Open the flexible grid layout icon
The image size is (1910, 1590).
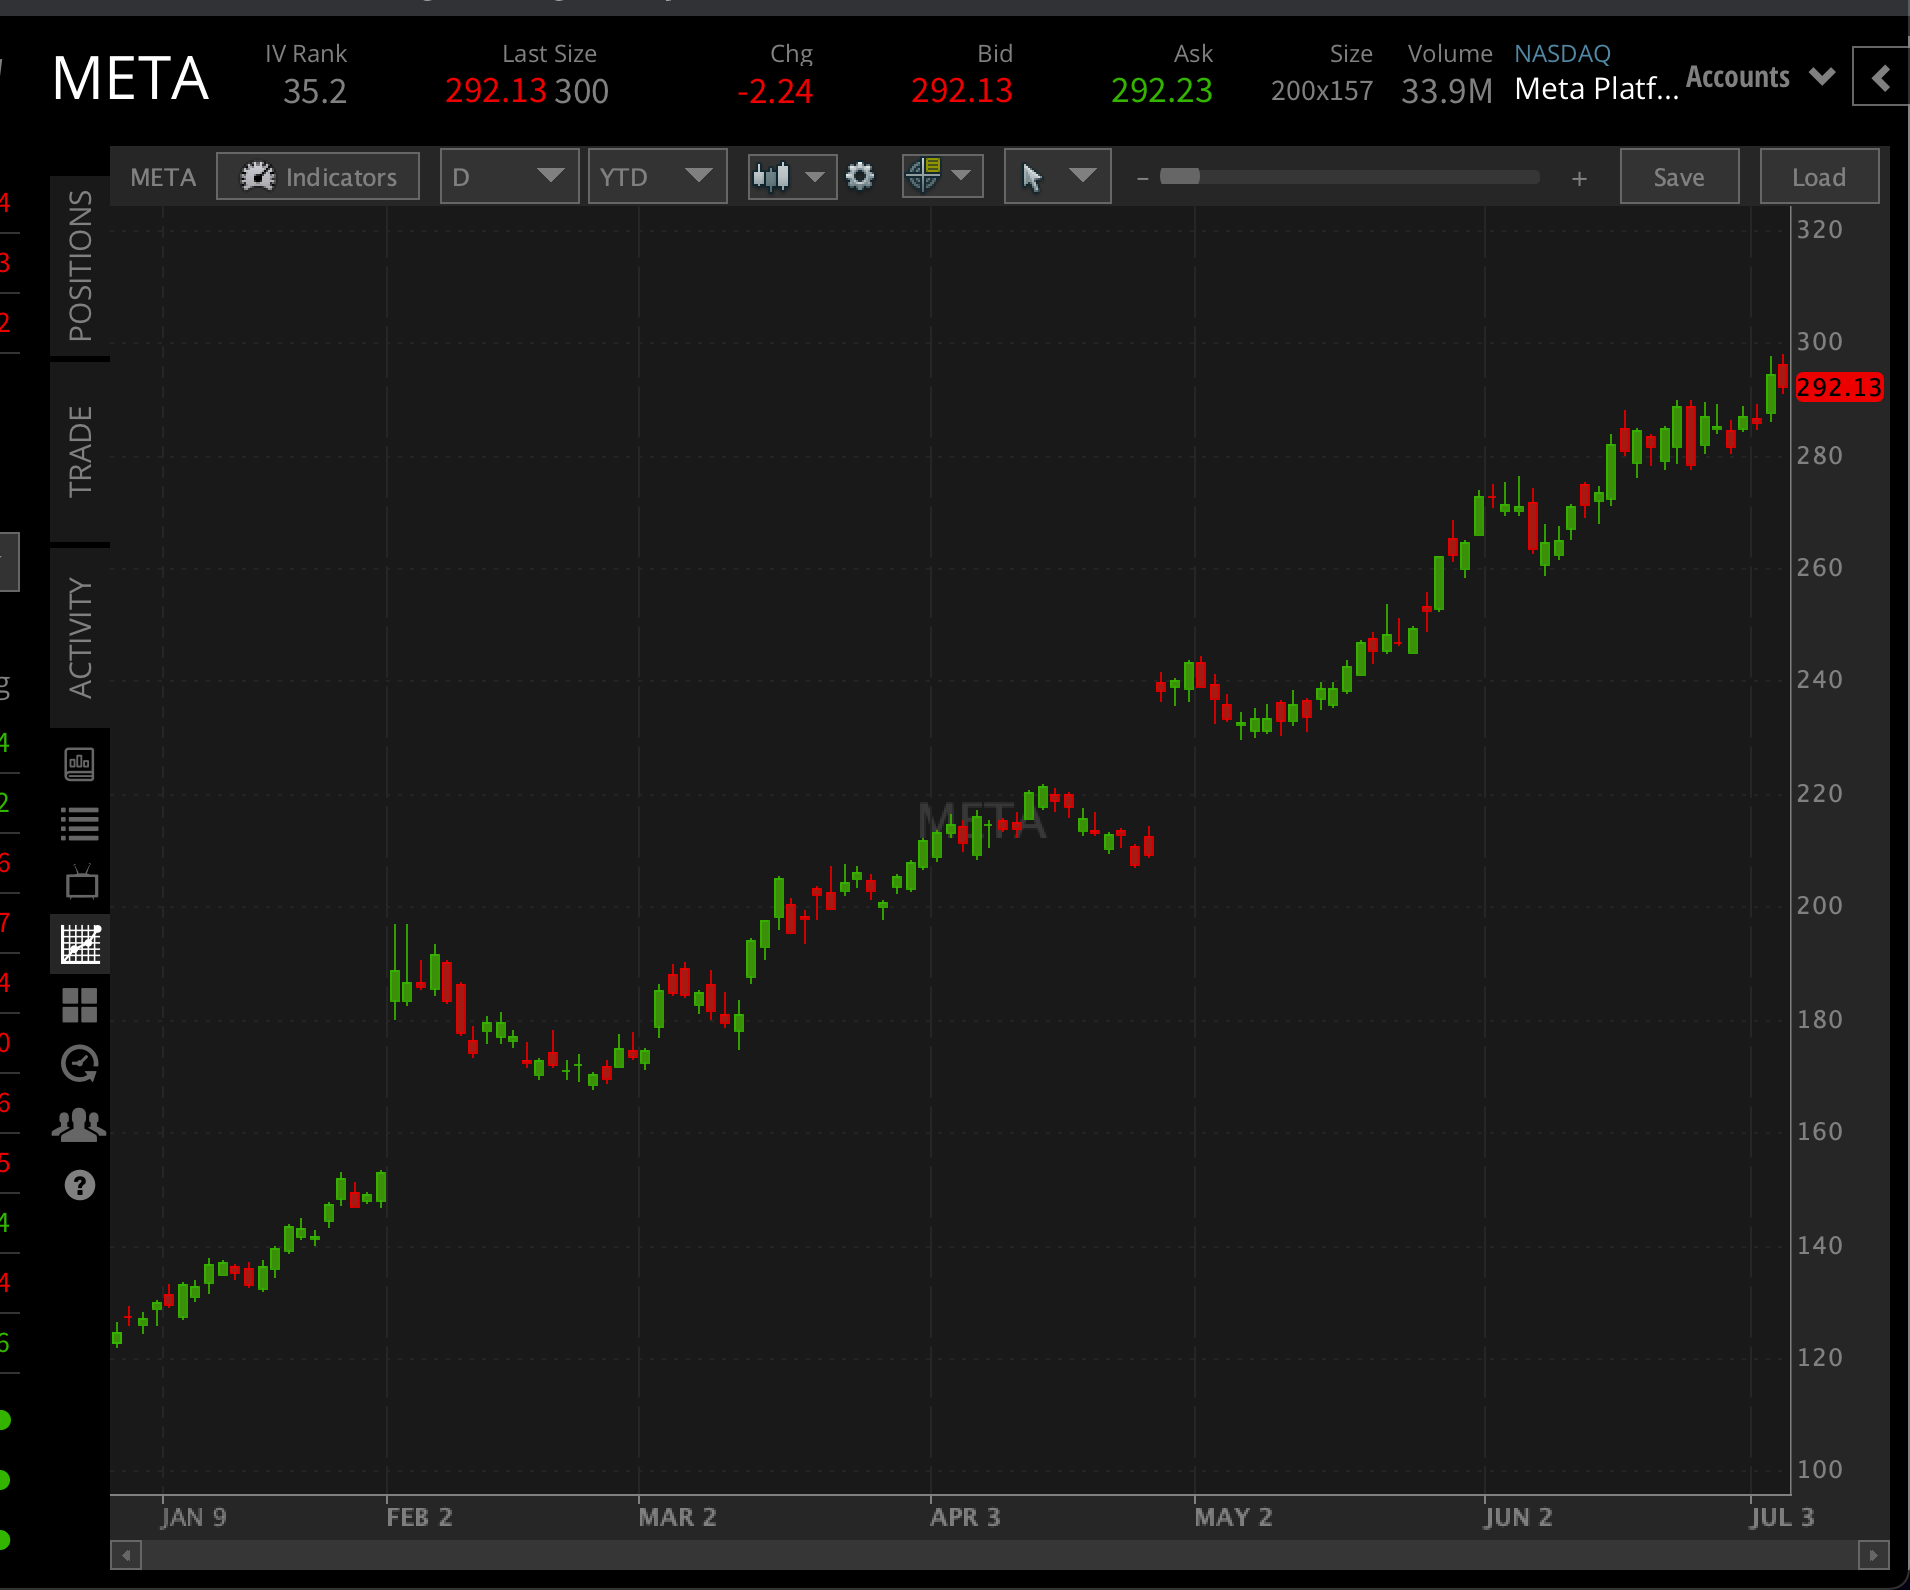(x=80, y=1006)
